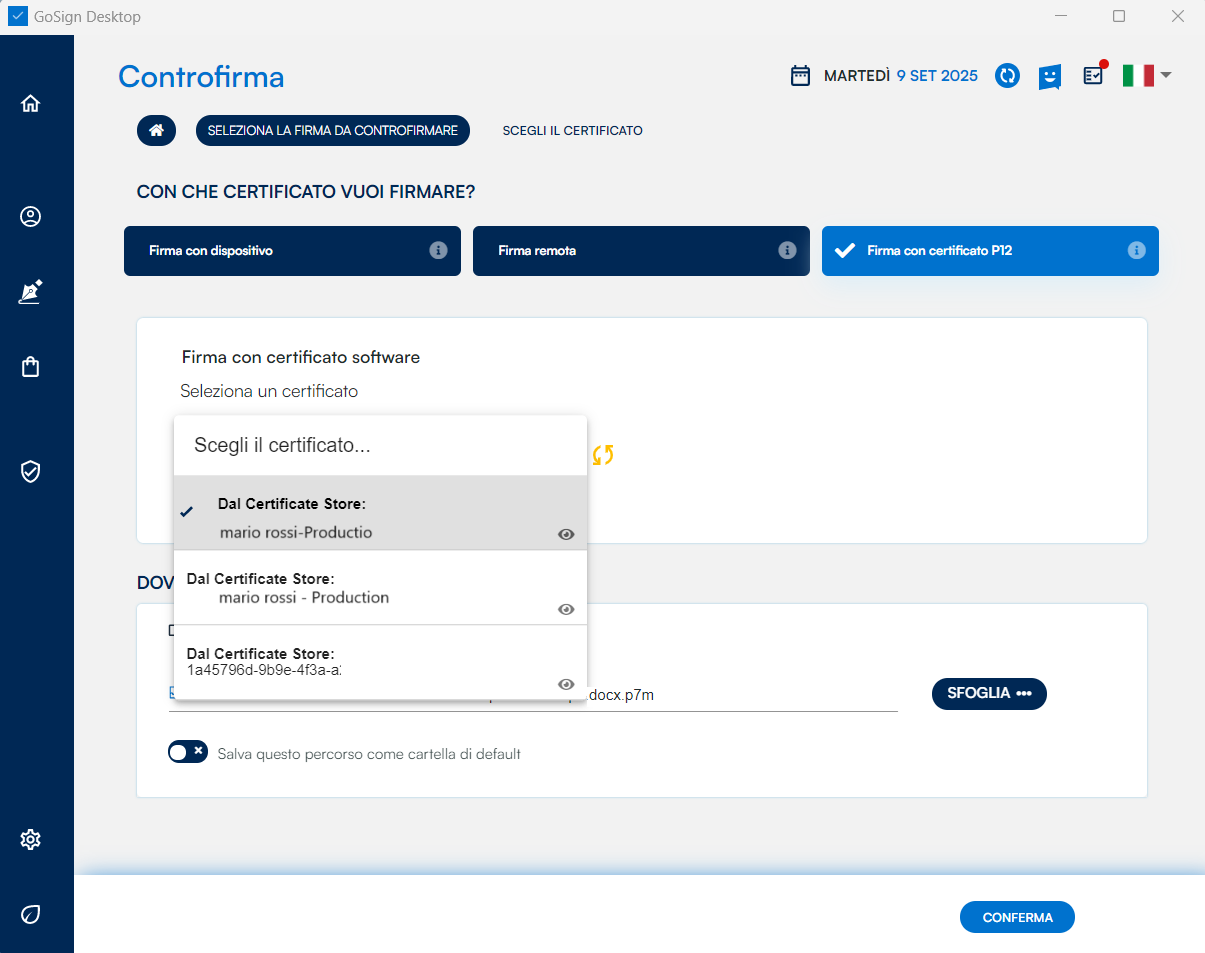Open the notifications checklist icon with red dot
1205x953 pixels.
pyautogui.click(x=1094, y=76)
